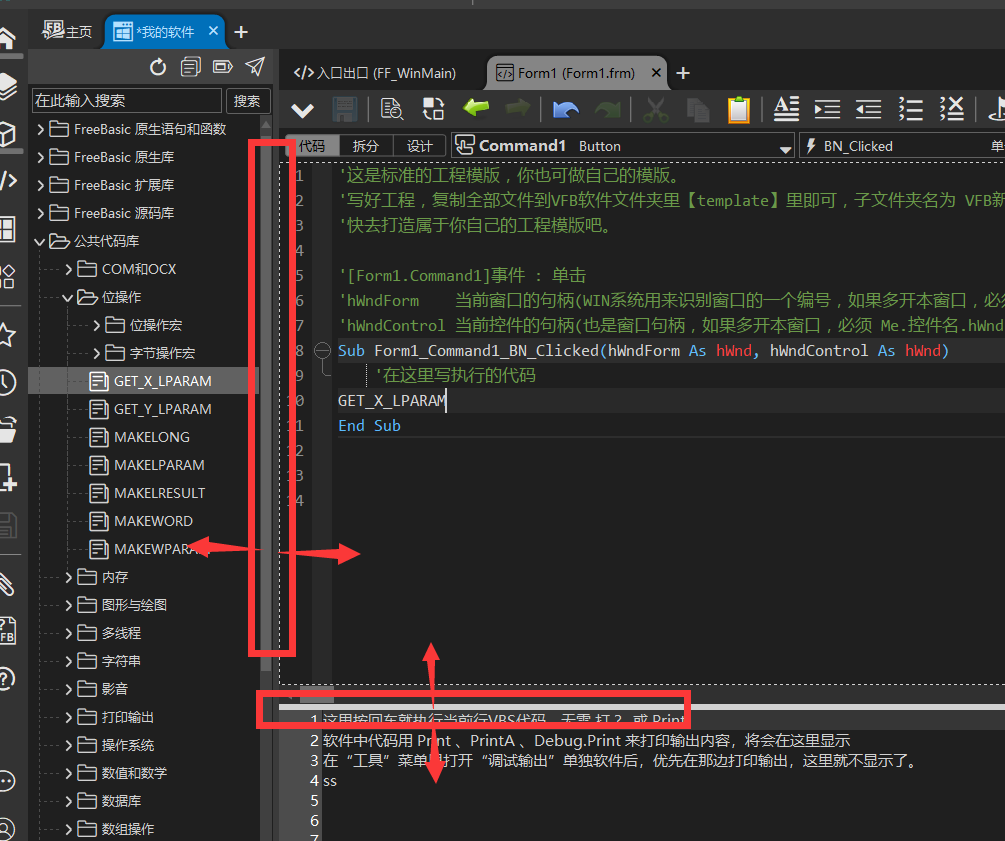The height and width of the screenshot is (841, 1005).
Task: Switch to the 设计 design view
Action: [419, 146]
